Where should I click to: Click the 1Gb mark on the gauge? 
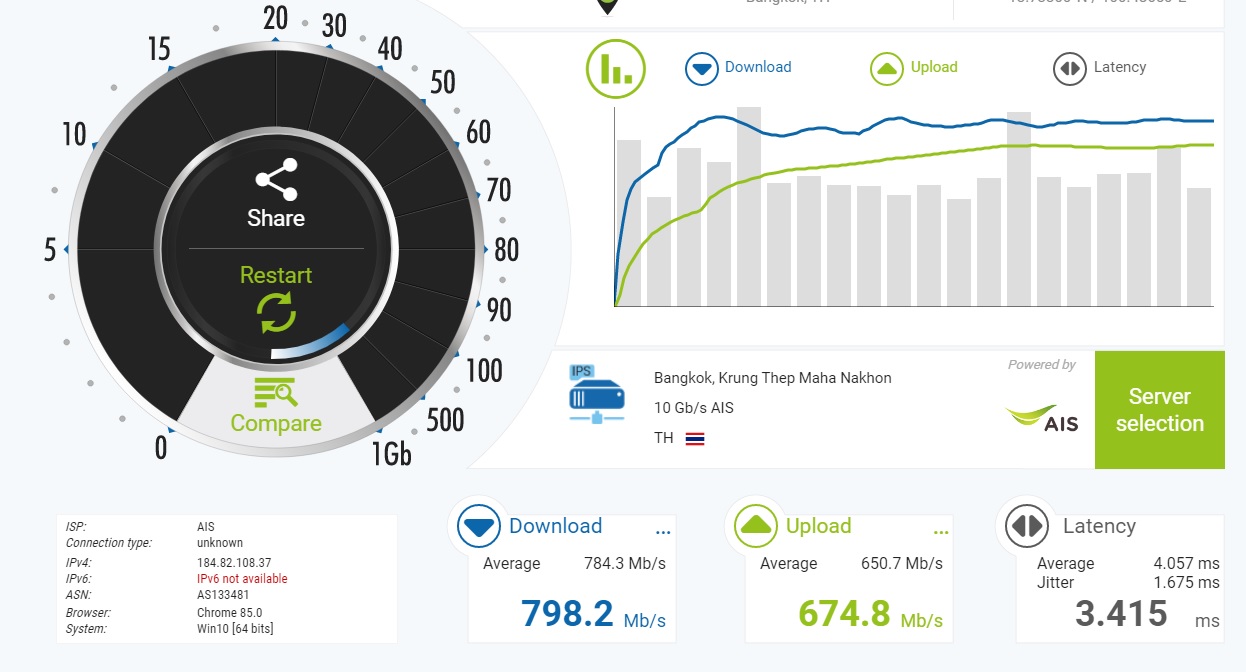[x=391, y=454]
